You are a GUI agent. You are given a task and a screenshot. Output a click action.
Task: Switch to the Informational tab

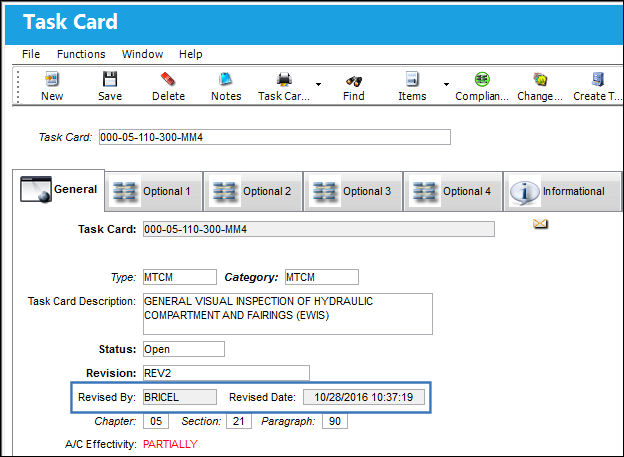(562, 191)
